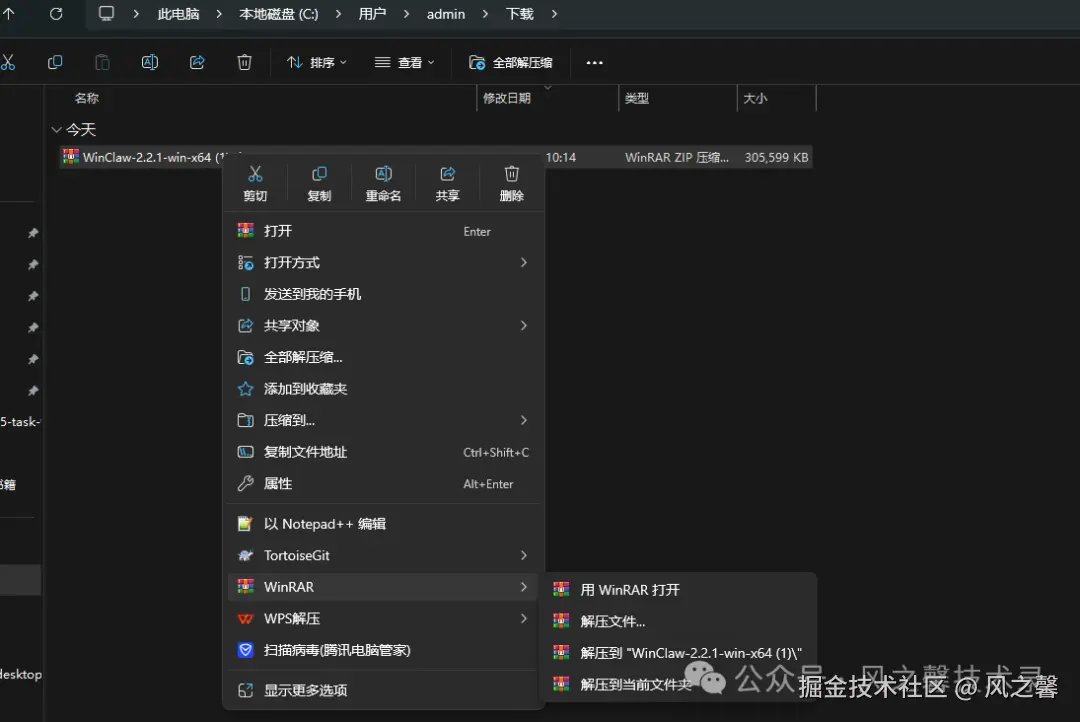Select 添加到收藏夹
The height and width of the screenshot is (722, 1080).
[383, 389]
